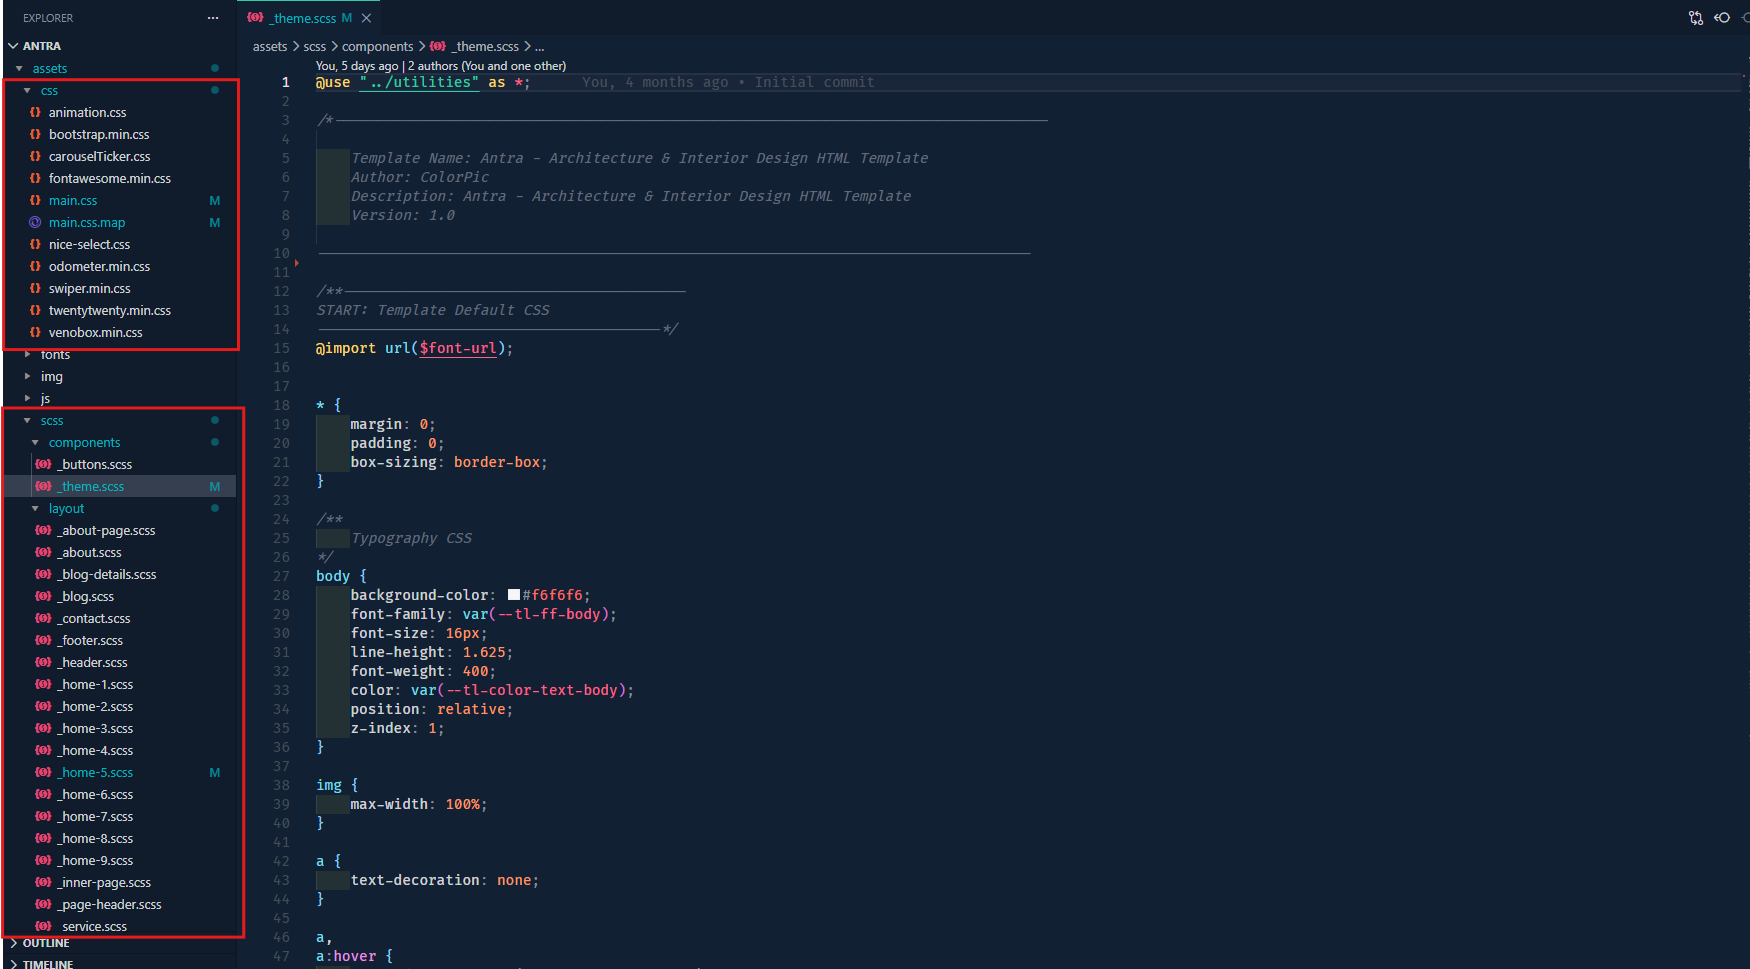1750x969 pixels.
Task: Open the bootstrap.min.css stylesheet
Action: click(99, 134)
